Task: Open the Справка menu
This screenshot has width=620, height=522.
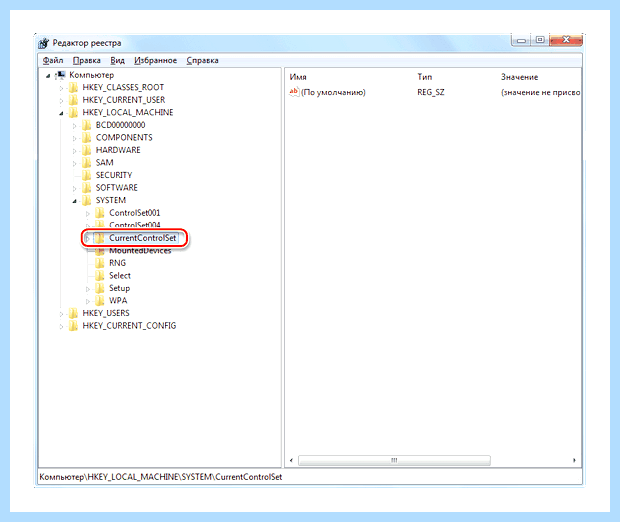Action: click(202, 61)
